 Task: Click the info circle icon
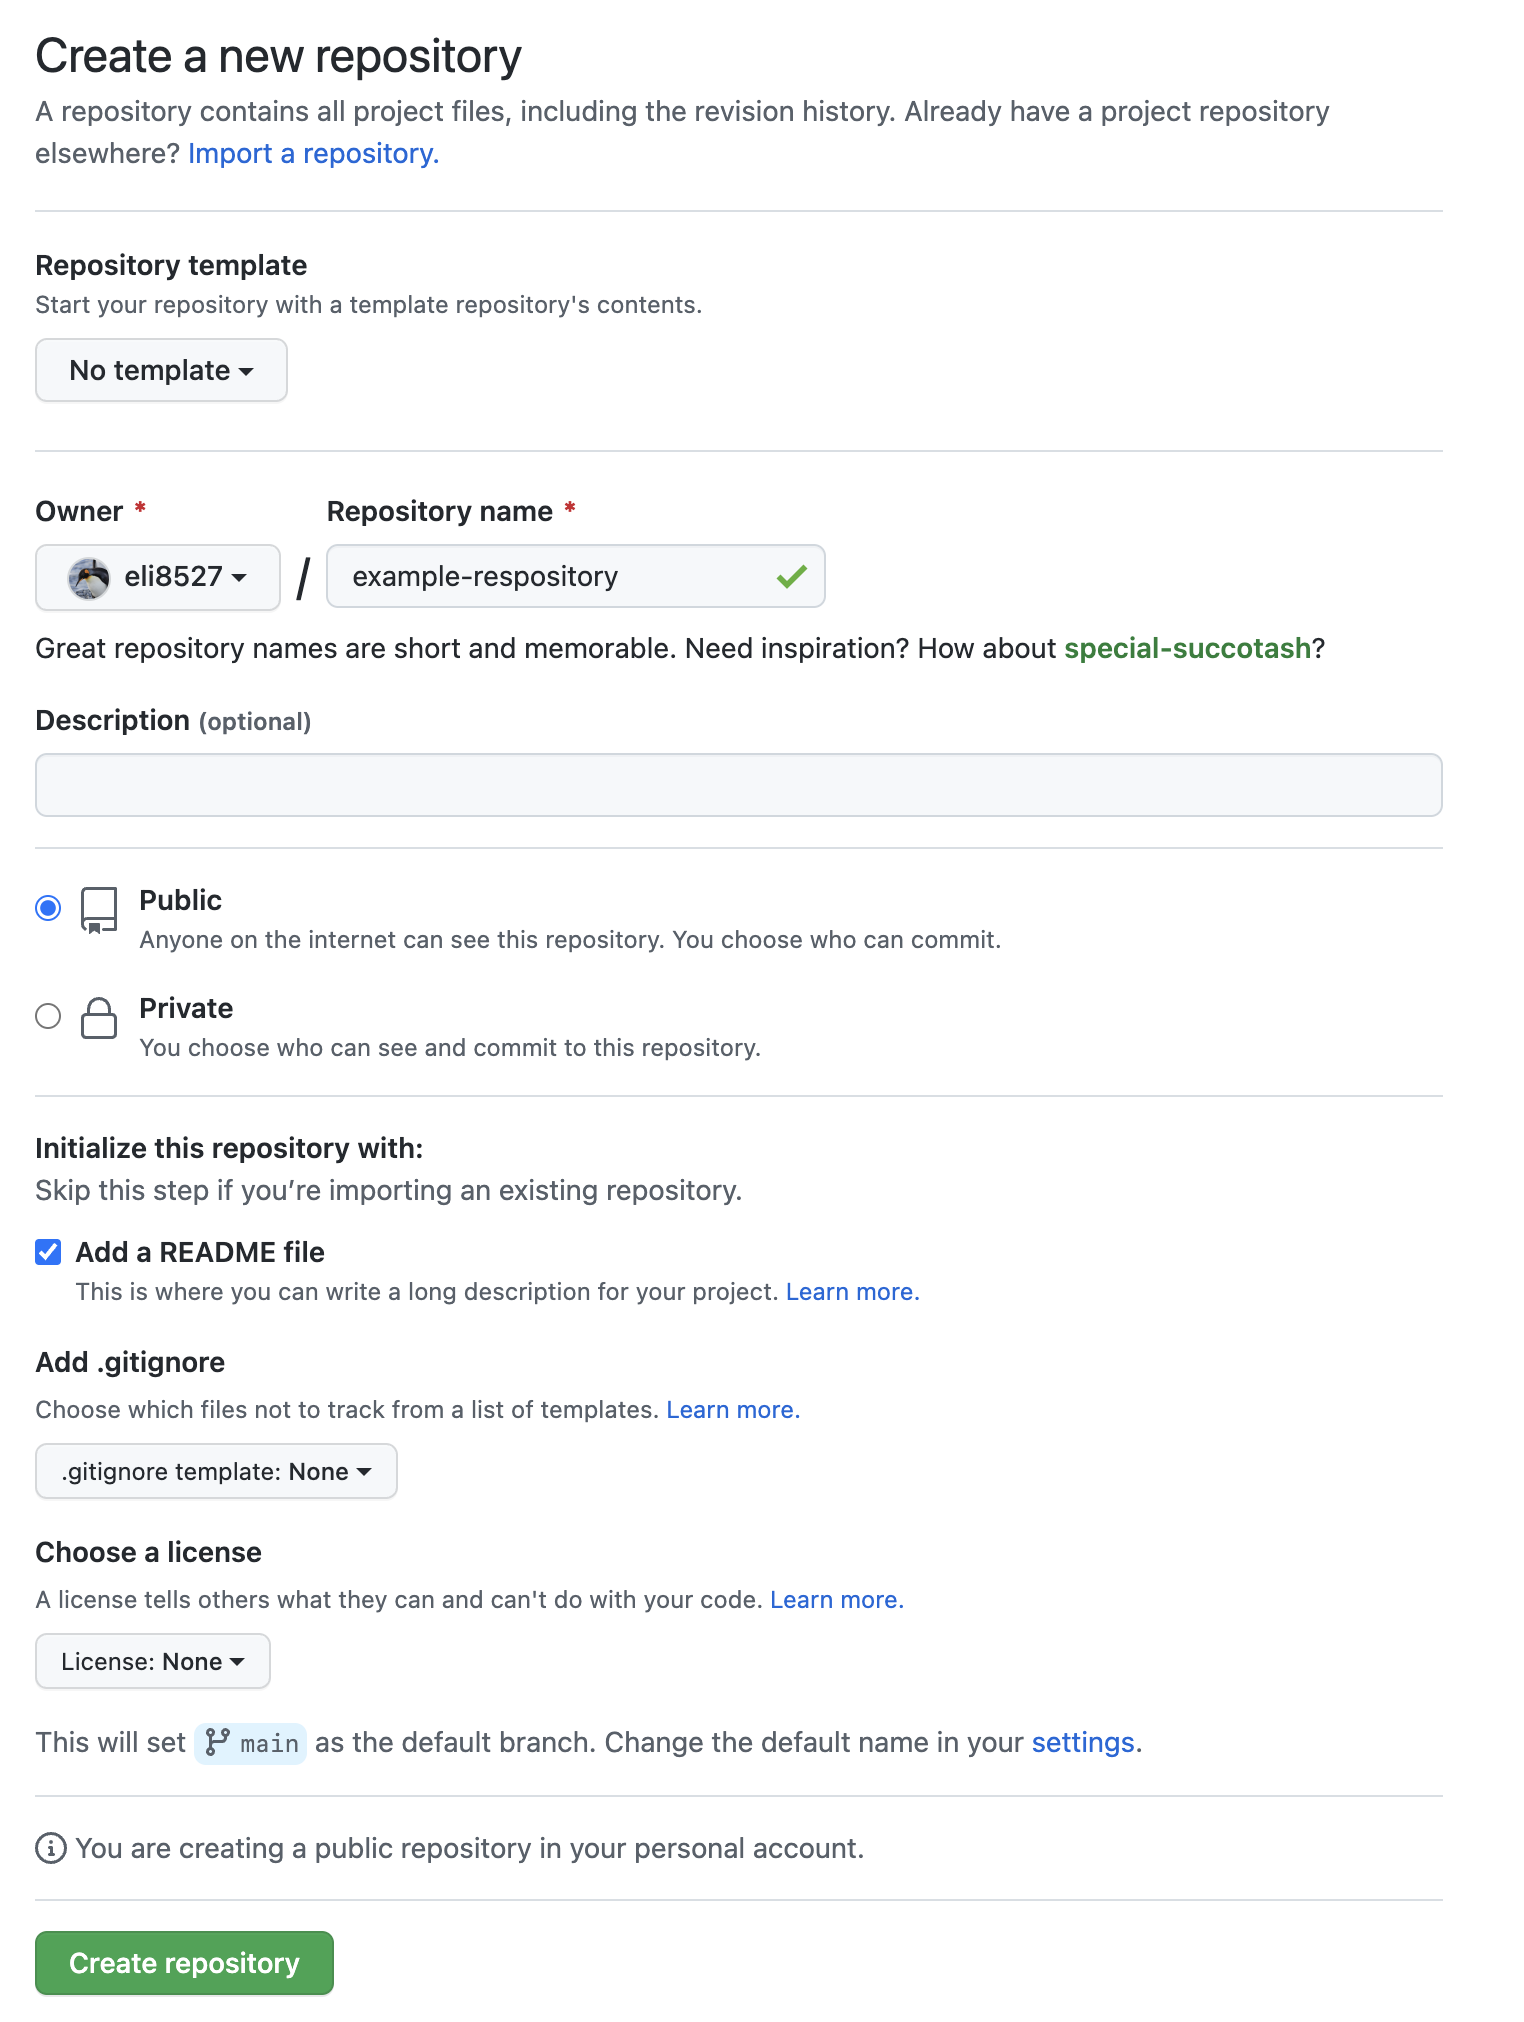(51, 1848)
